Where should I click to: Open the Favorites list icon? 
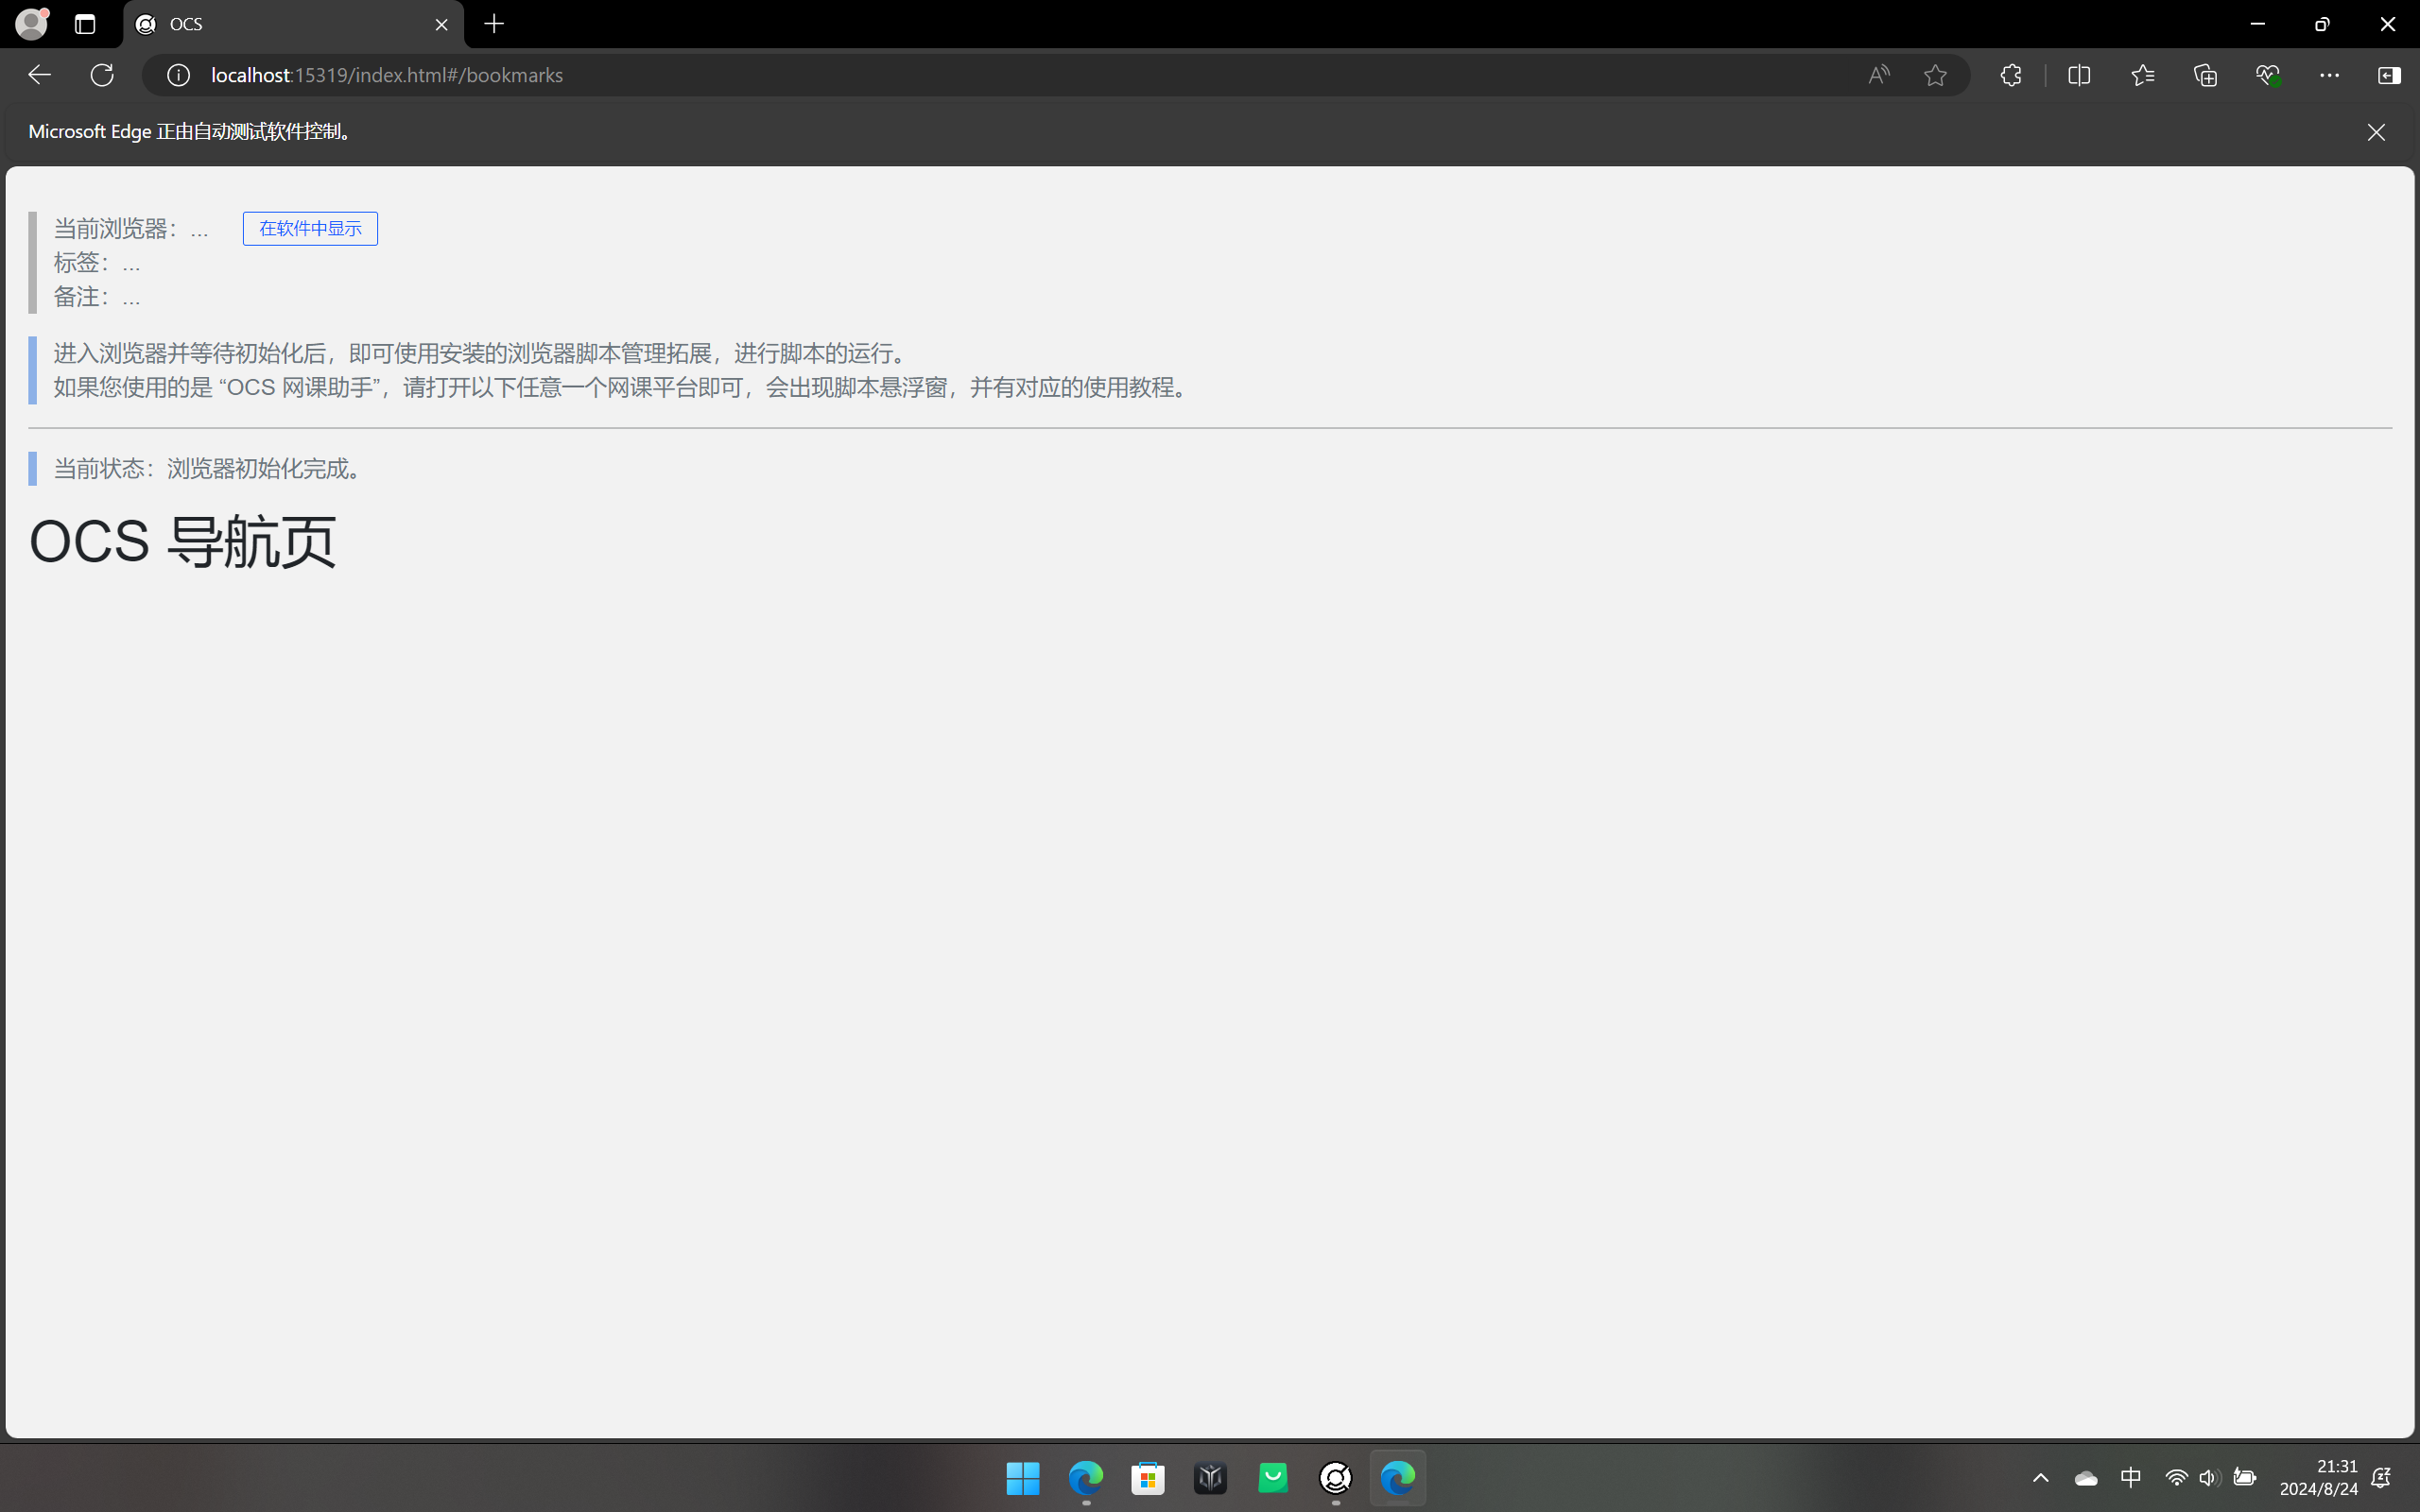coord(2142,75)
